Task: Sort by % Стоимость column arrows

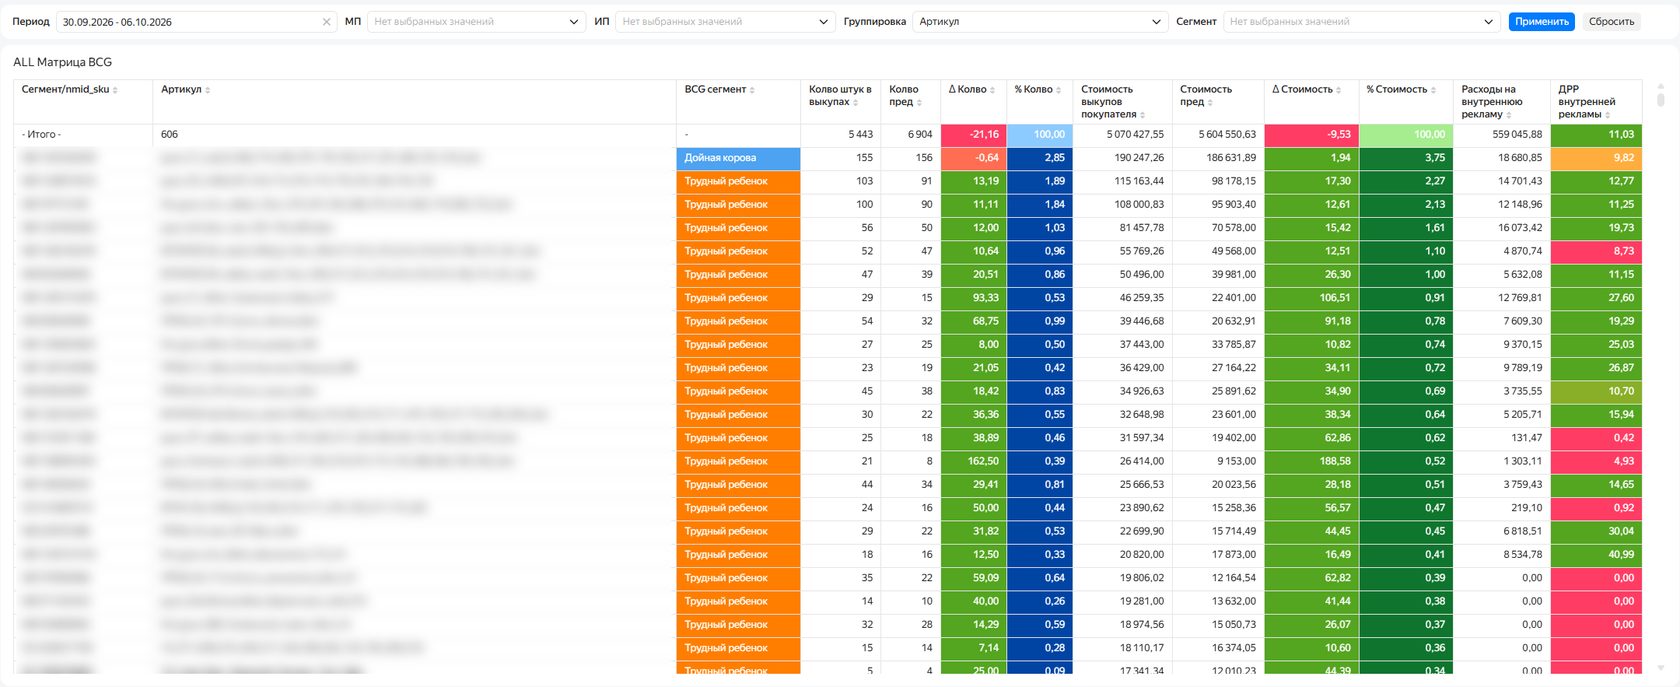Action: pyautogui.click(x=1433, y=90)
